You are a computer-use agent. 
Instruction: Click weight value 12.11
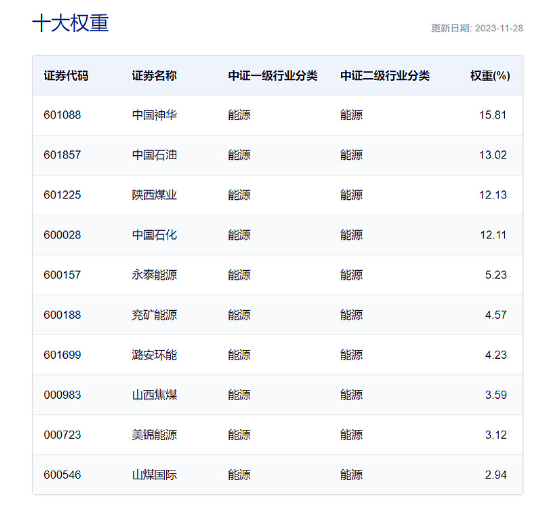pyautogui.click(x=493, y=235)
